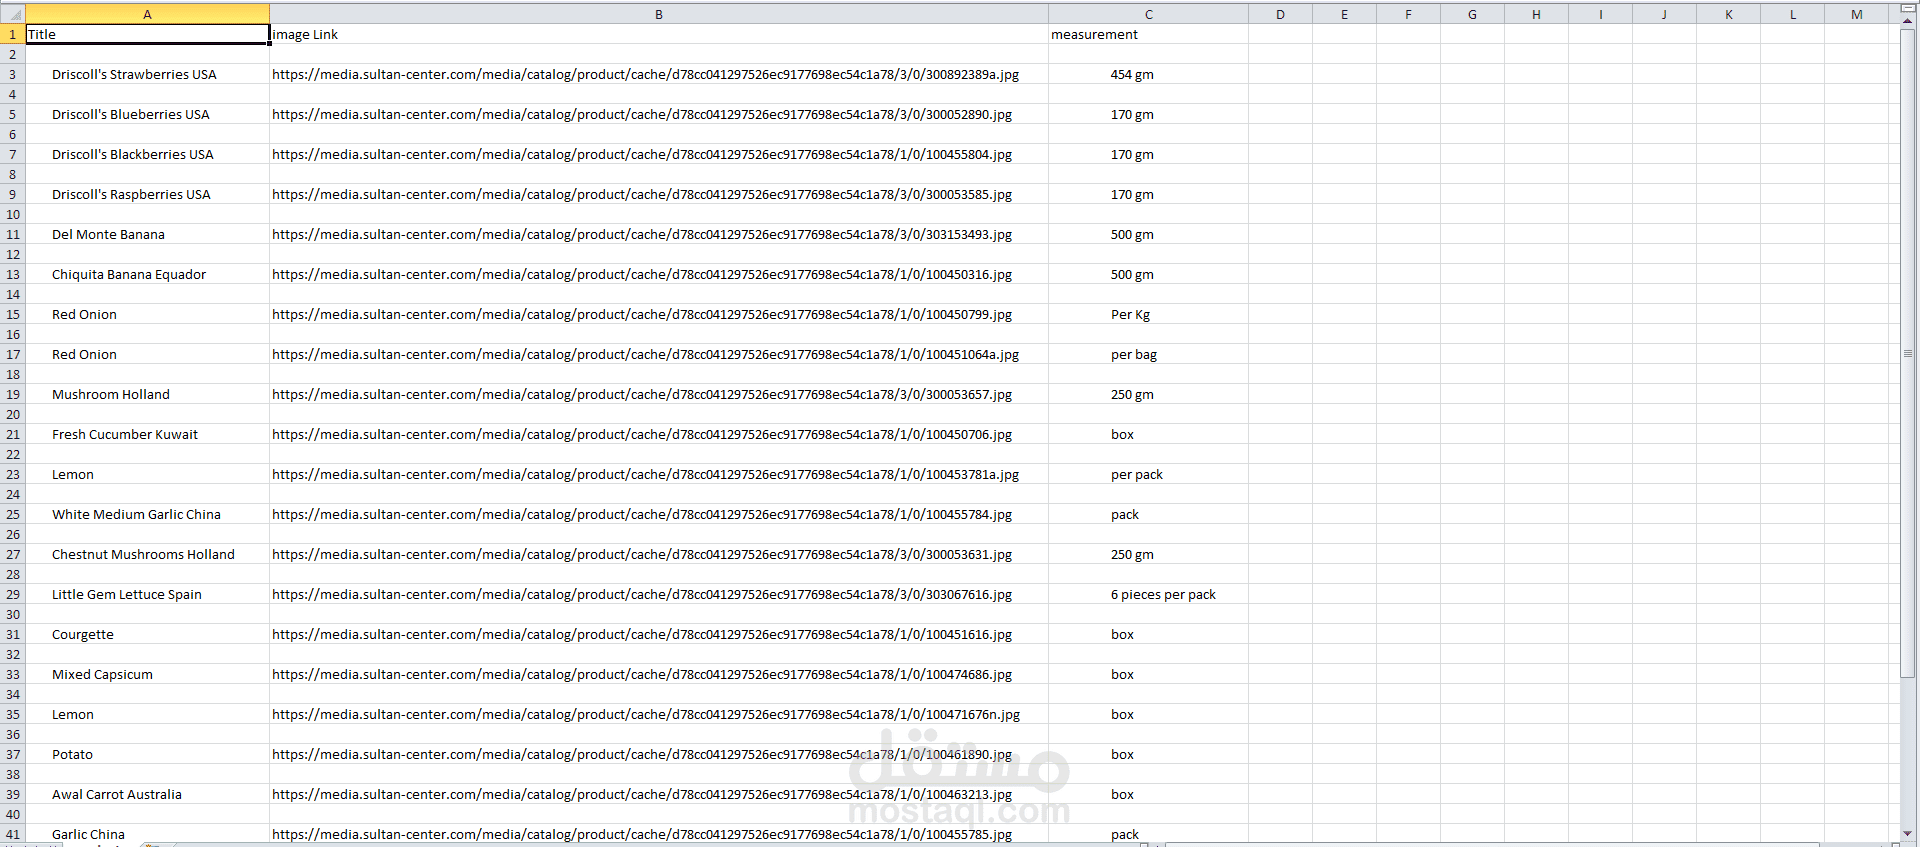1920x847 pixels.
Task: Click the image link ending 100471676n.jpg
Action: (646, 714)
